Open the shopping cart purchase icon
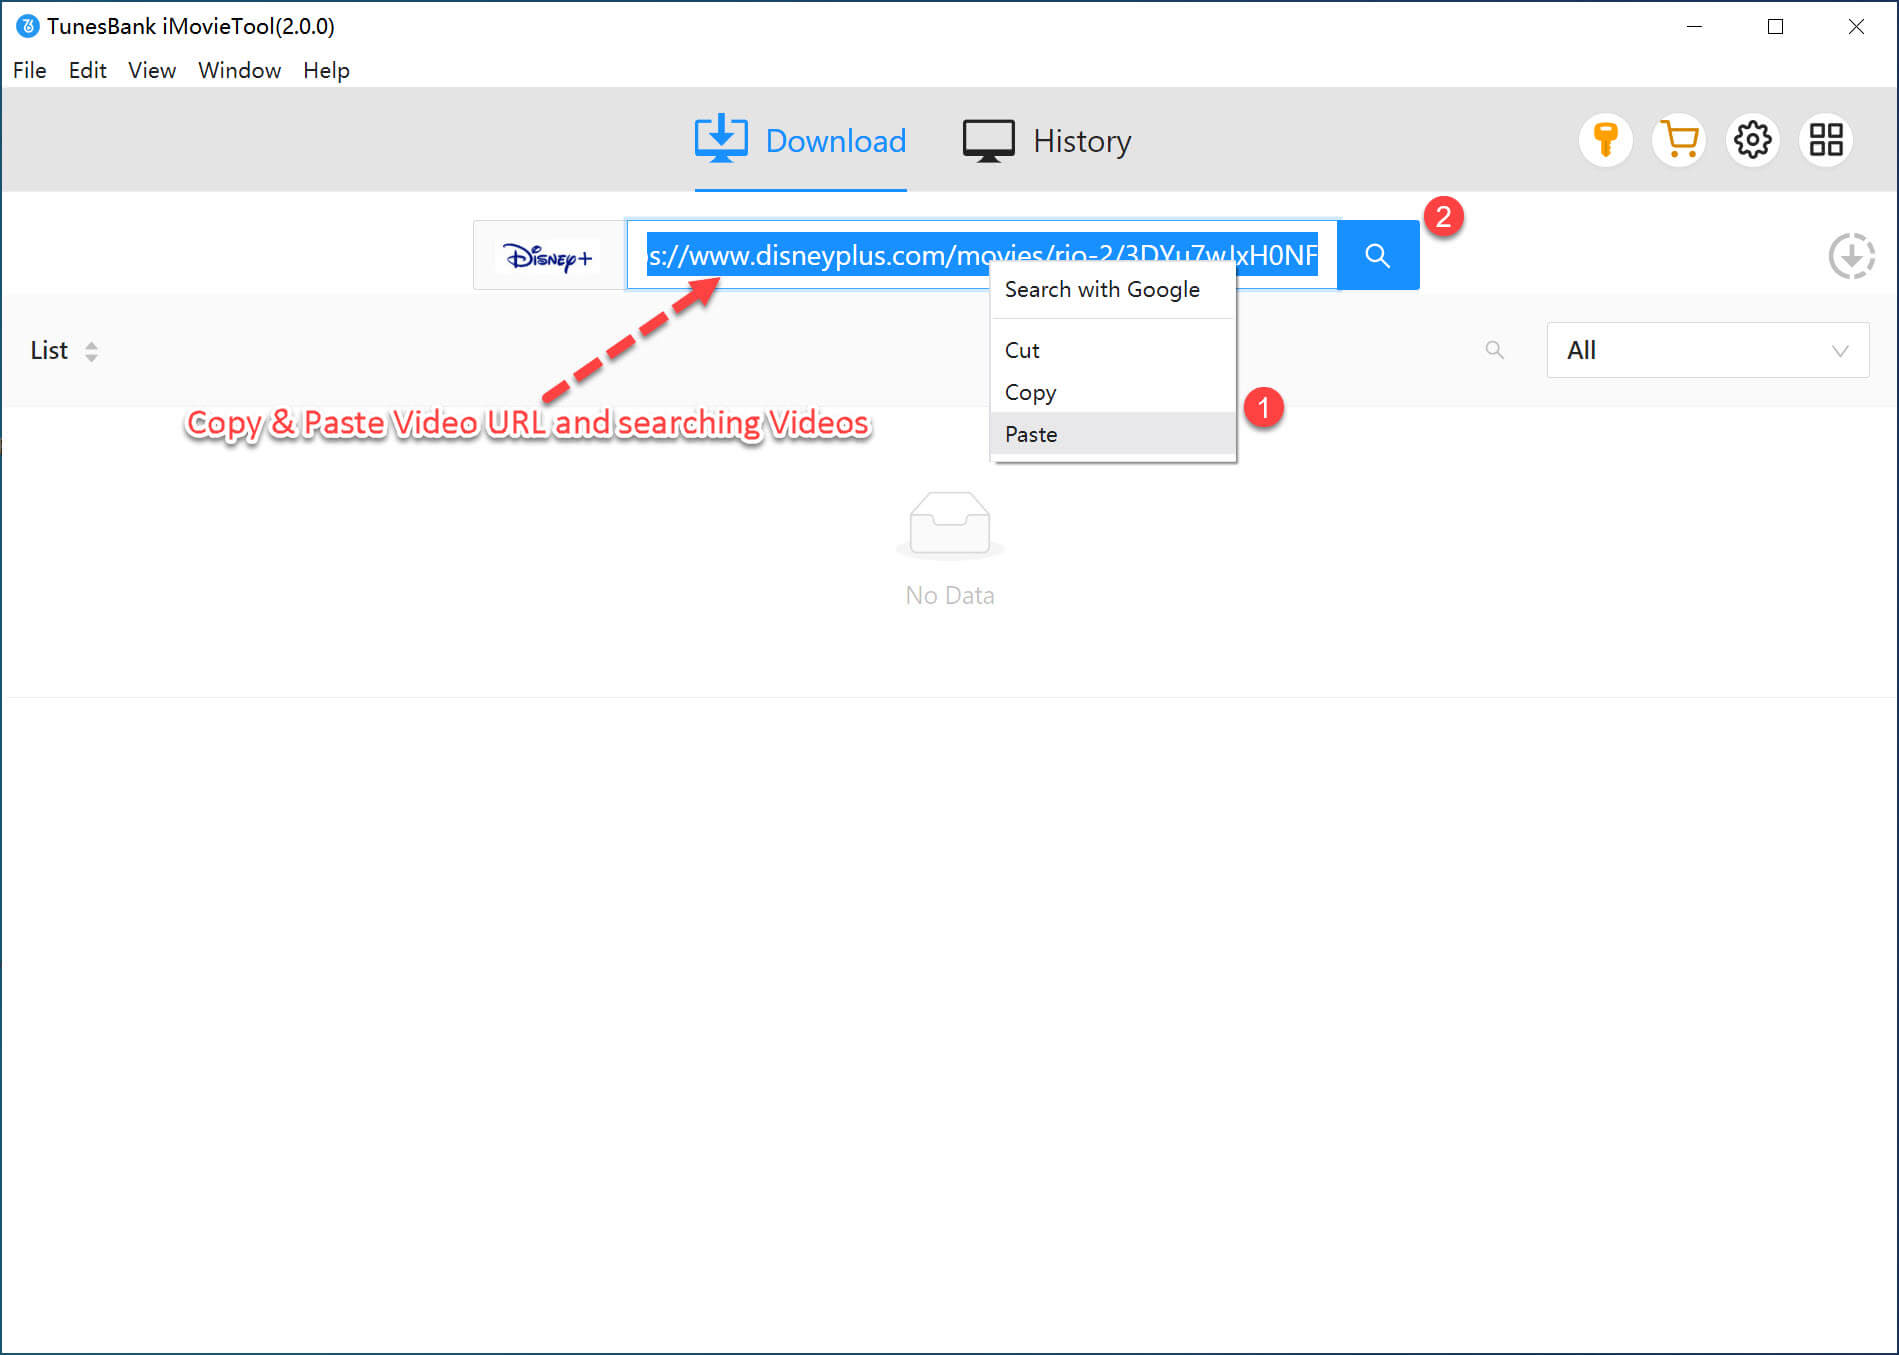Screen dimensions: 1899x1355 (1679, 140)
